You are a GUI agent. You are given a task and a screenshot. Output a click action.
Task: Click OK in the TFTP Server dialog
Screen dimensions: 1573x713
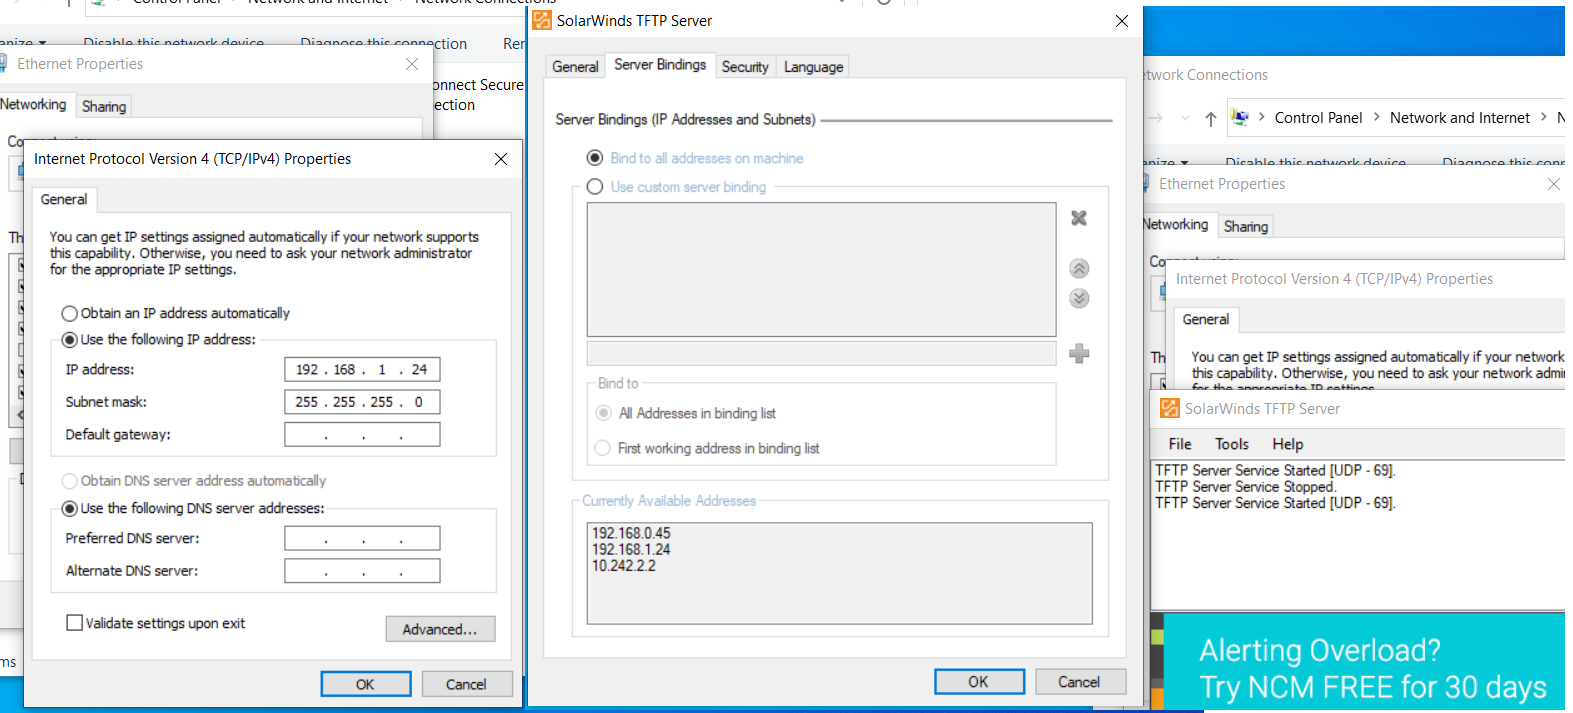979,682
